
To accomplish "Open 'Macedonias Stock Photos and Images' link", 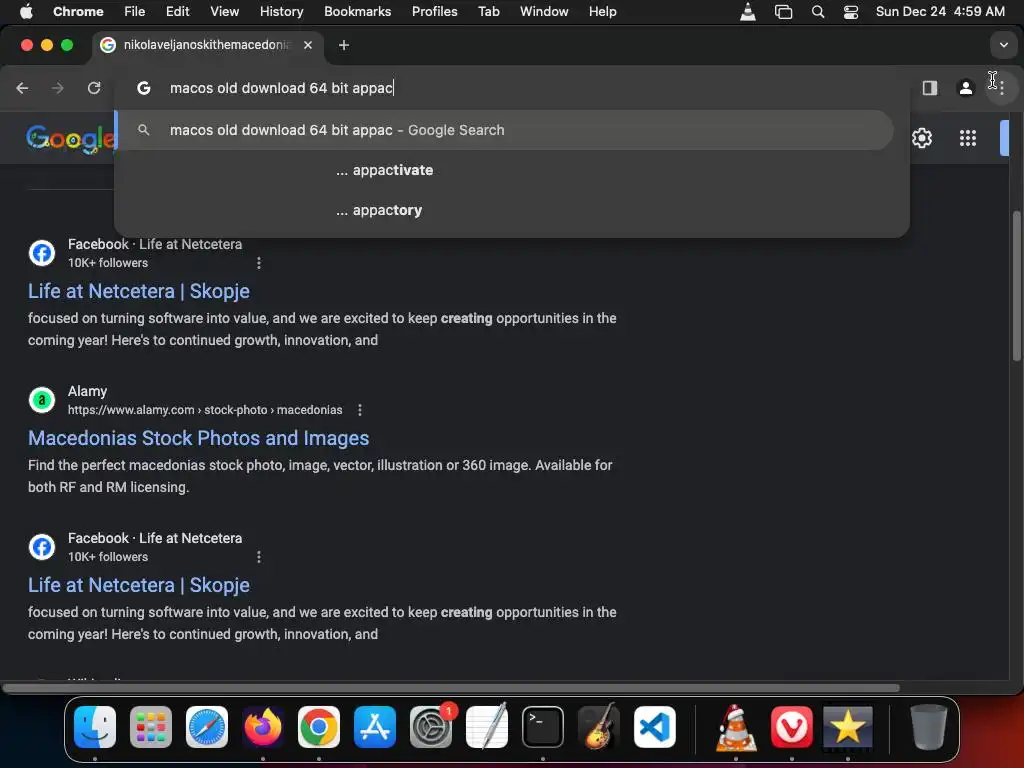I will 199,438.
